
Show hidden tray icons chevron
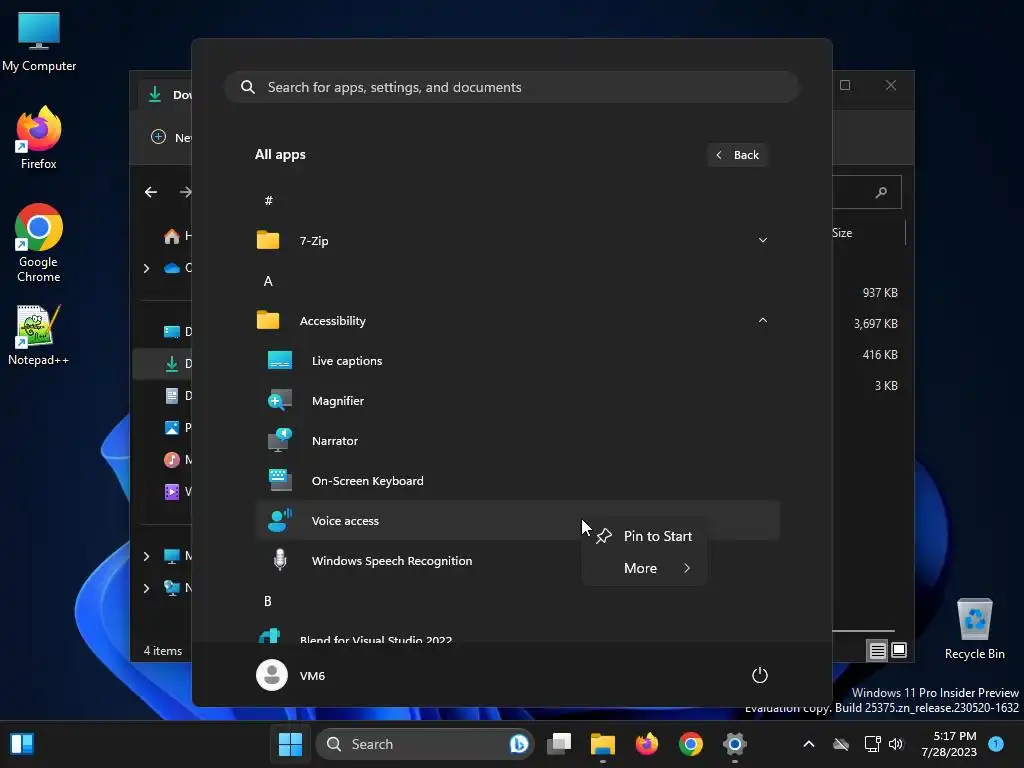pyautogui.click(x=808, y=744)
